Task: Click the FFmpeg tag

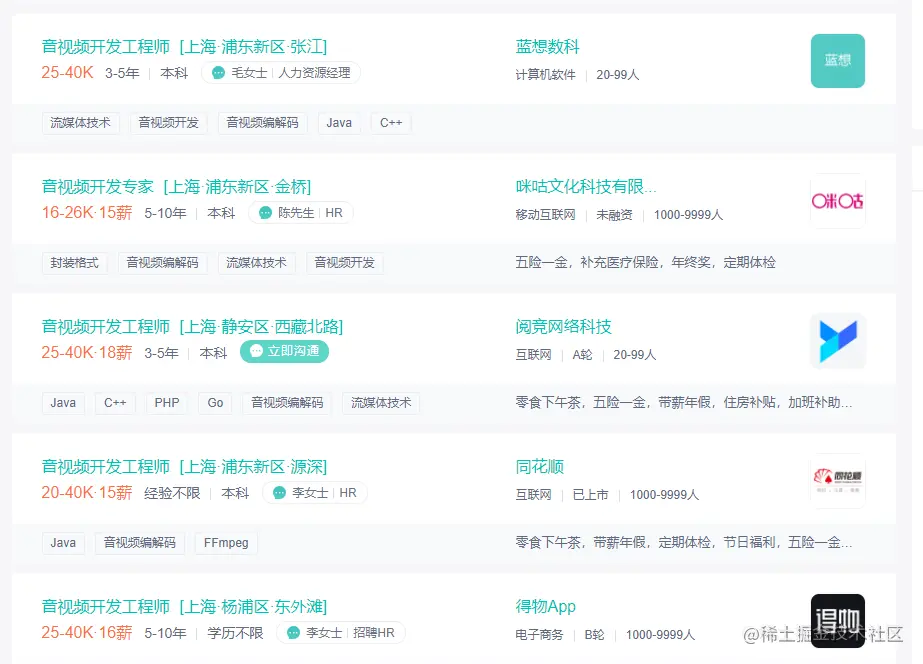Action: [226, 543]
